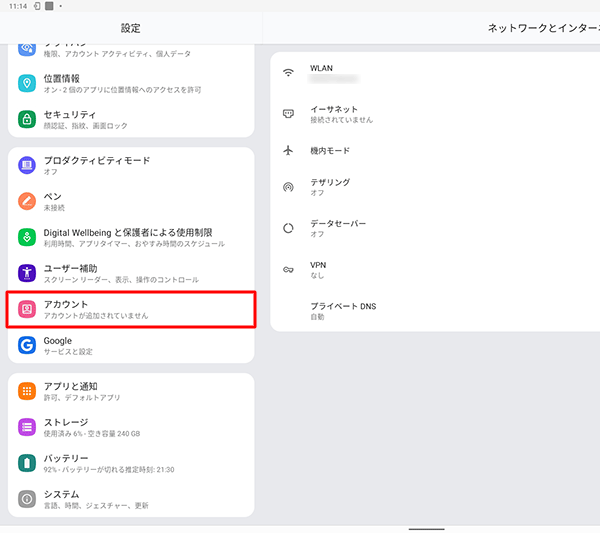Image resolution: width=600 pixels, height=533 pixels.
Task: Tap the Ethernet (イーサネット) port icon
Action: 288,114
